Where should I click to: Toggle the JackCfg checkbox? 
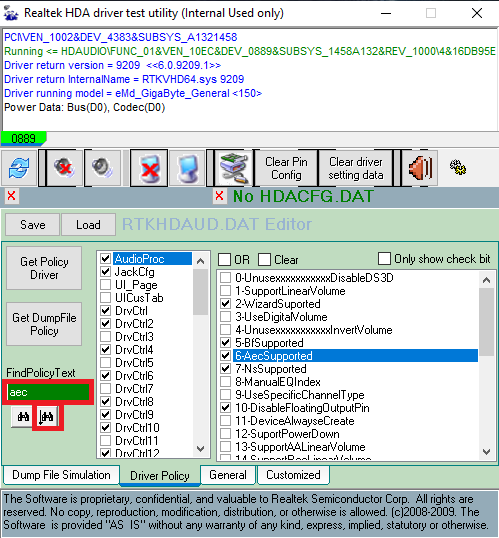pos(105,272)
